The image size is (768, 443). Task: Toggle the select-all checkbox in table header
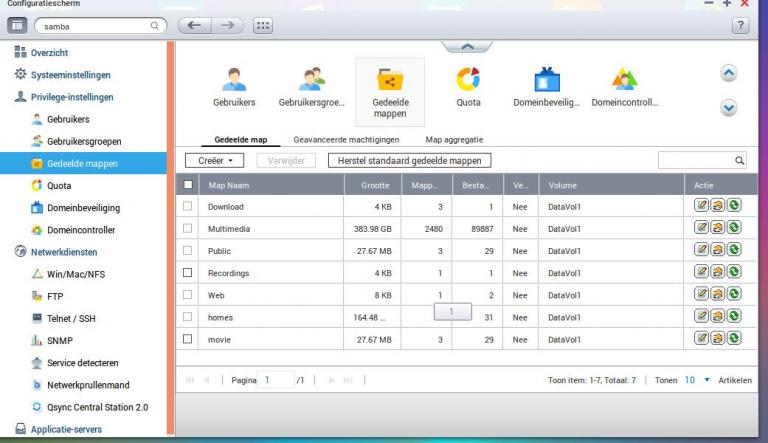pos(187,185)
